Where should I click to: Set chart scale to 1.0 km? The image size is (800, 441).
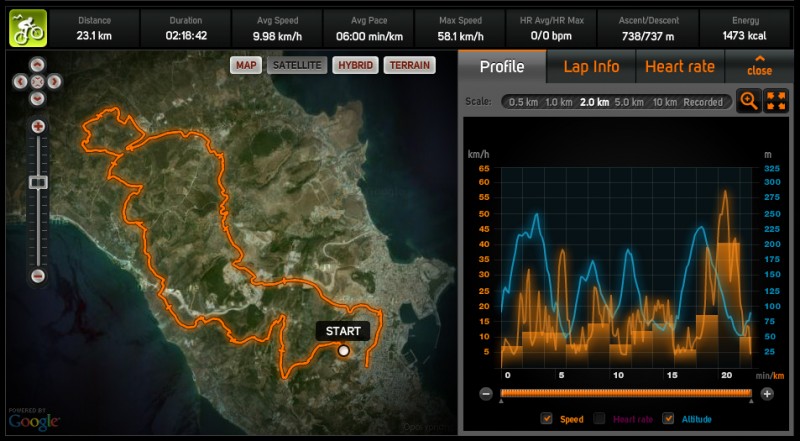click(559, 102)
